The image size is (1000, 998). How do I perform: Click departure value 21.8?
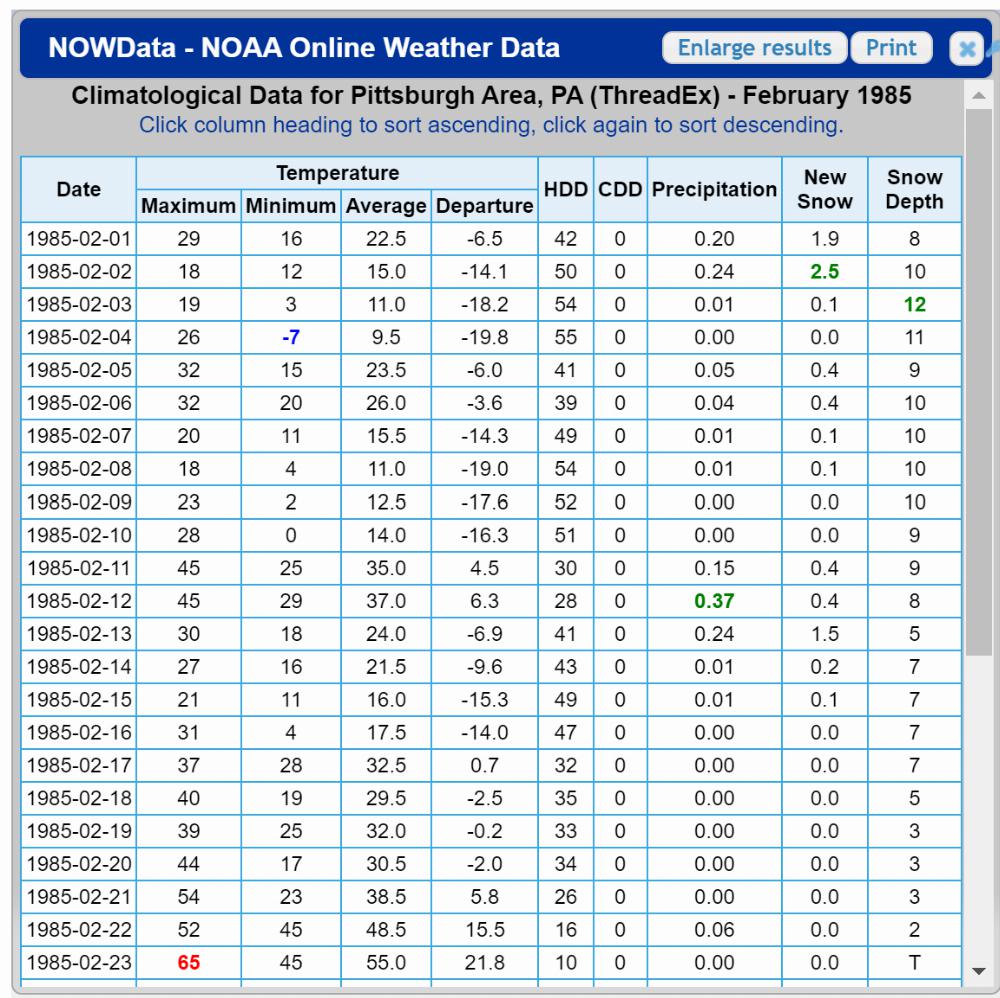pos(484,962)
